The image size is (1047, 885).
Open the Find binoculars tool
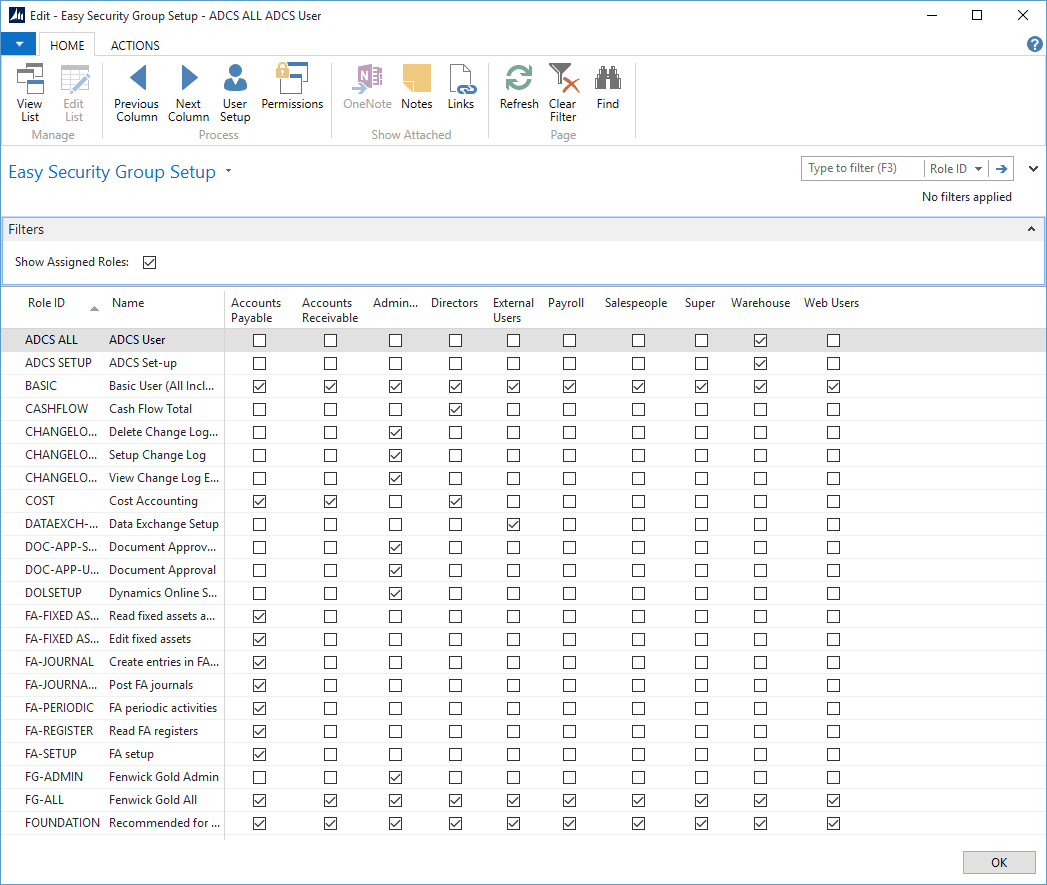point(608,87)
